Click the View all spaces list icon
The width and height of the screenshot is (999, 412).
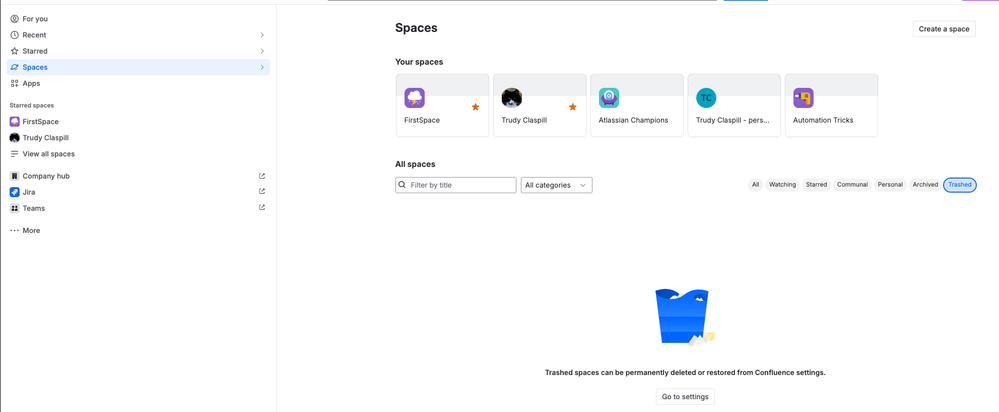(15, 154)
